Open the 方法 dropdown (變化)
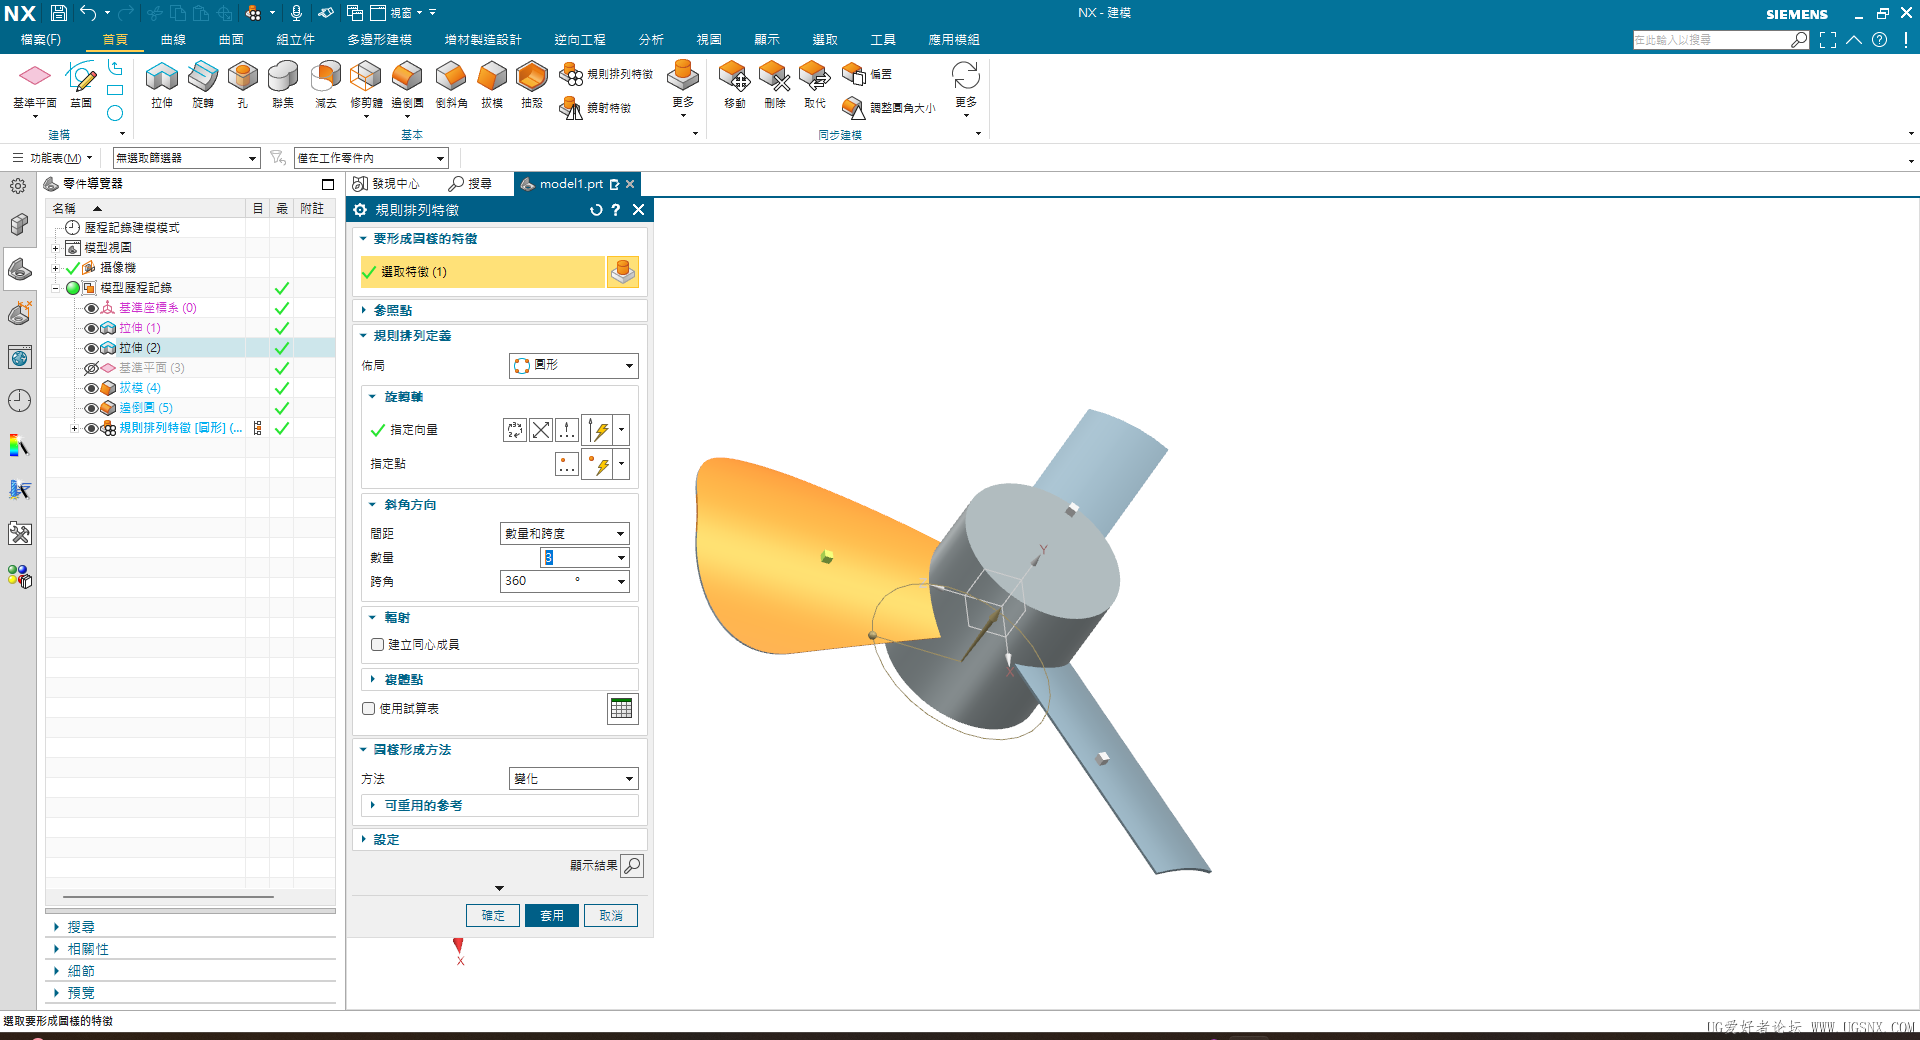This screenshot has height=1040, width=1920. click(x=574, y=779)
